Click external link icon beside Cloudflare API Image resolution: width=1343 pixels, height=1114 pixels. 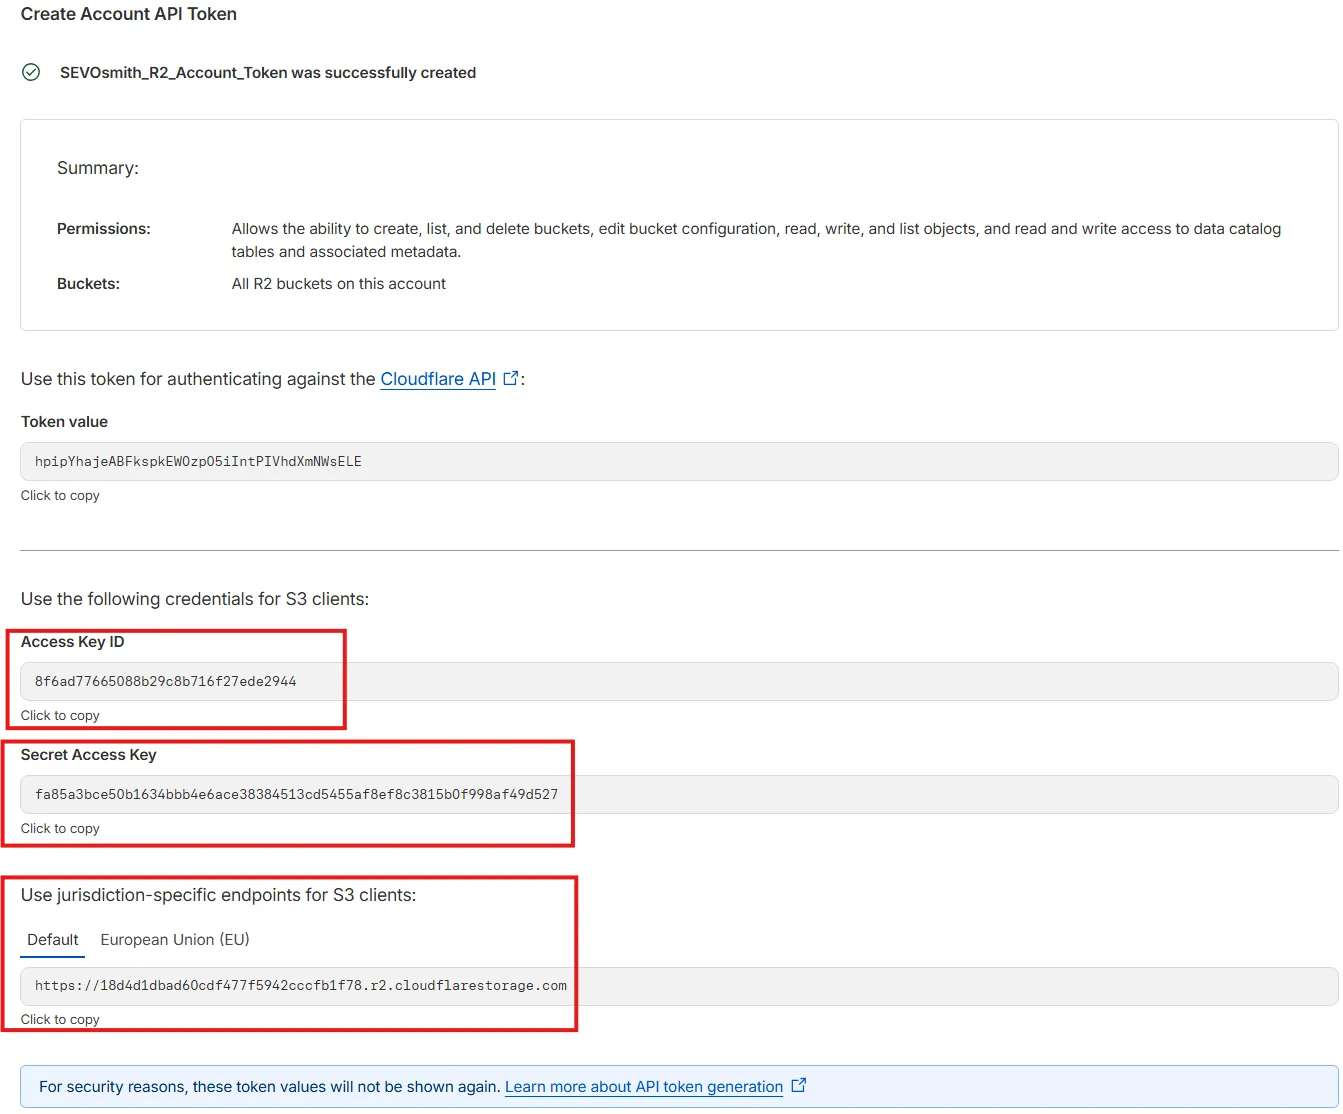(x=510, y=378)
